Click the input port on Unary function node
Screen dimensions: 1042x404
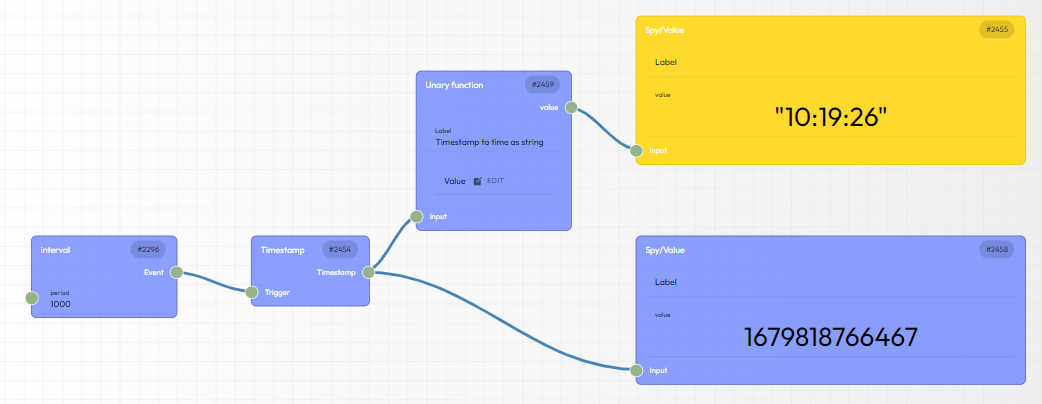(x=417, y=216)
